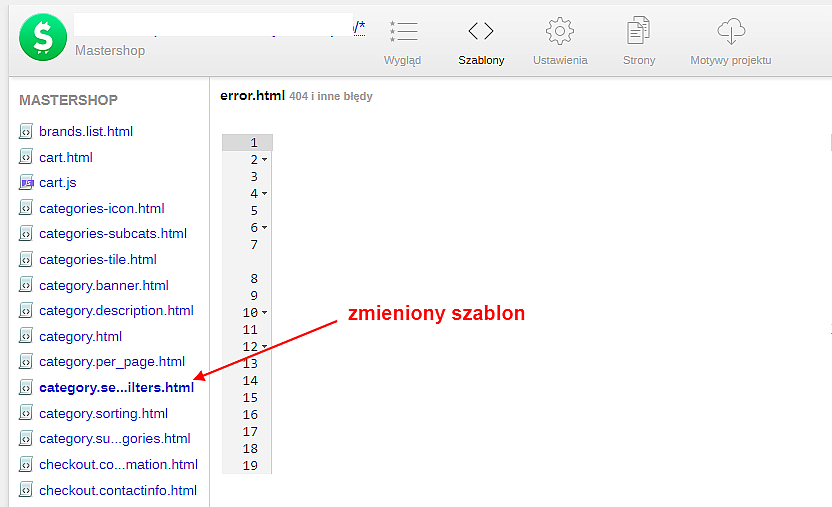
Task: Click the file icon beside cart.html
Action: coord(25,156)
